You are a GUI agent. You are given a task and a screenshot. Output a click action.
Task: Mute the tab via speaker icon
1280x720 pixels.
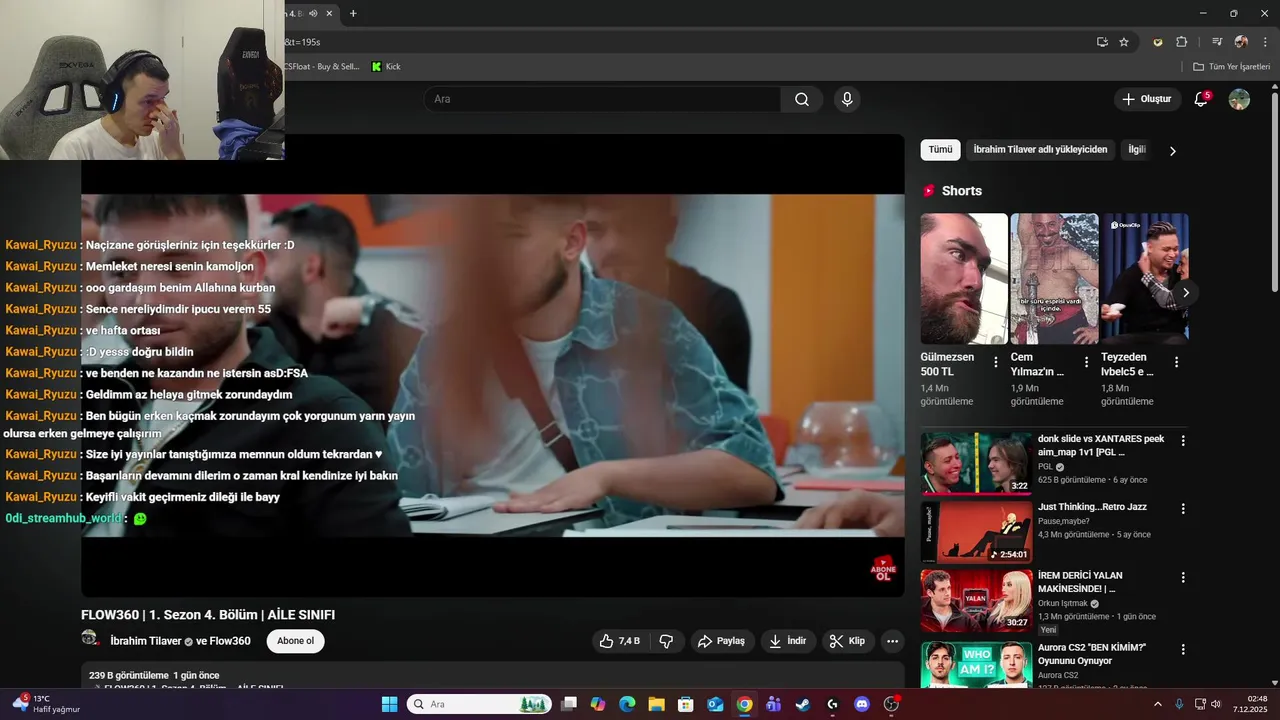point(313,13)
